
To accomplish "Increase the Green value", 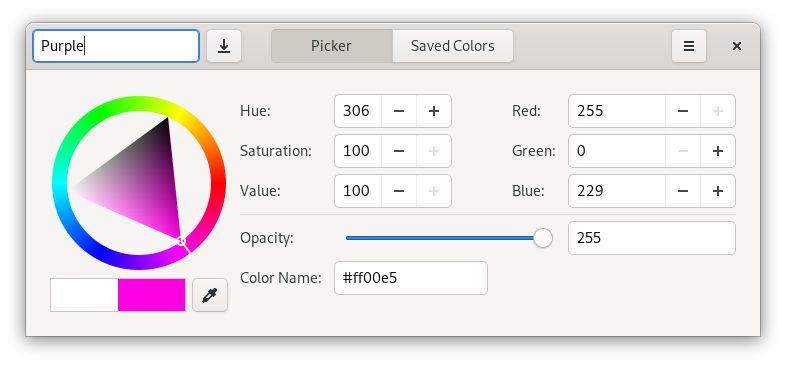I will click(x=718, y=151).
